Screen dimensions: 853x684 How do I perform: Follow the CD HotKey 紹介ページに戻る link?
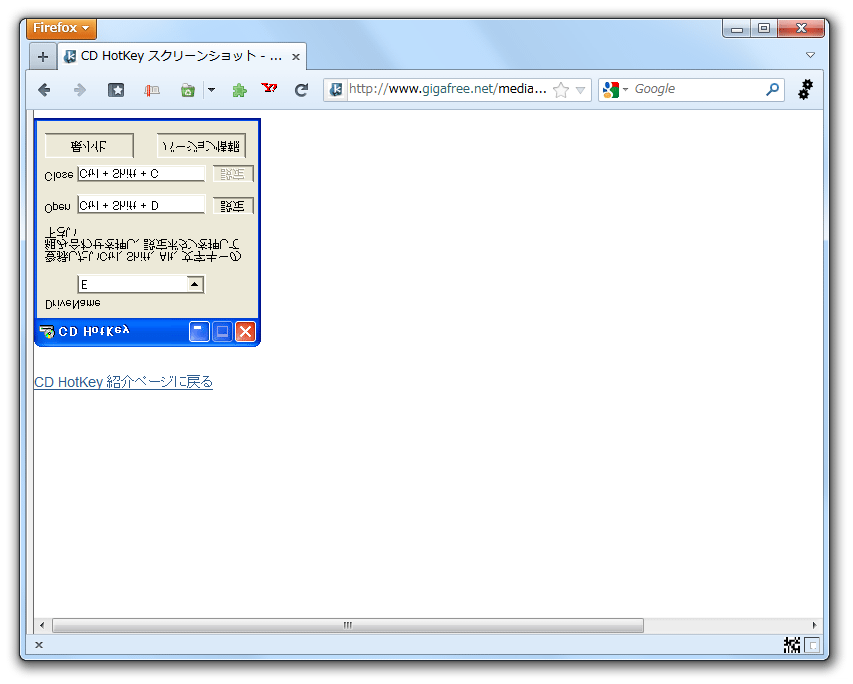tap(123, 382)
